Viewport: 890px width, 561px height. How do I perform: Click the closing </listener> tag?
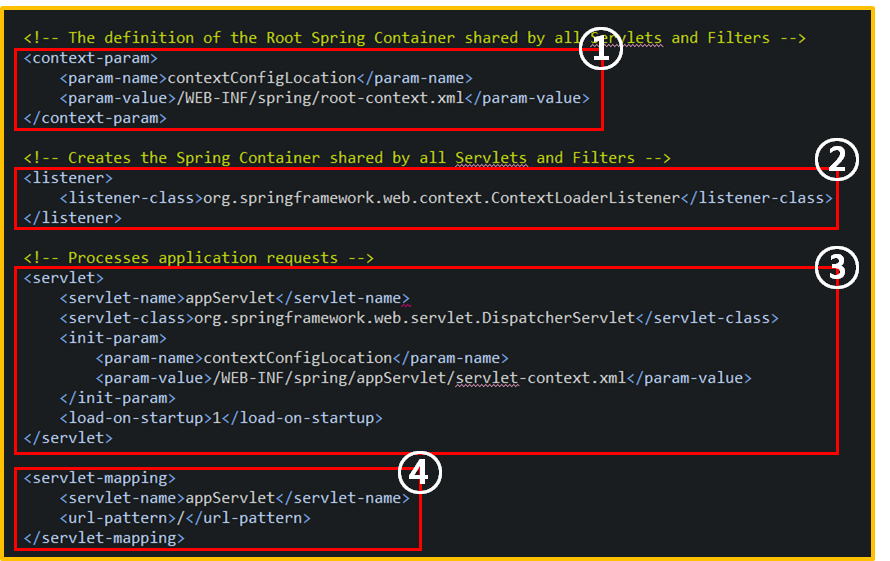coord(73,218)
